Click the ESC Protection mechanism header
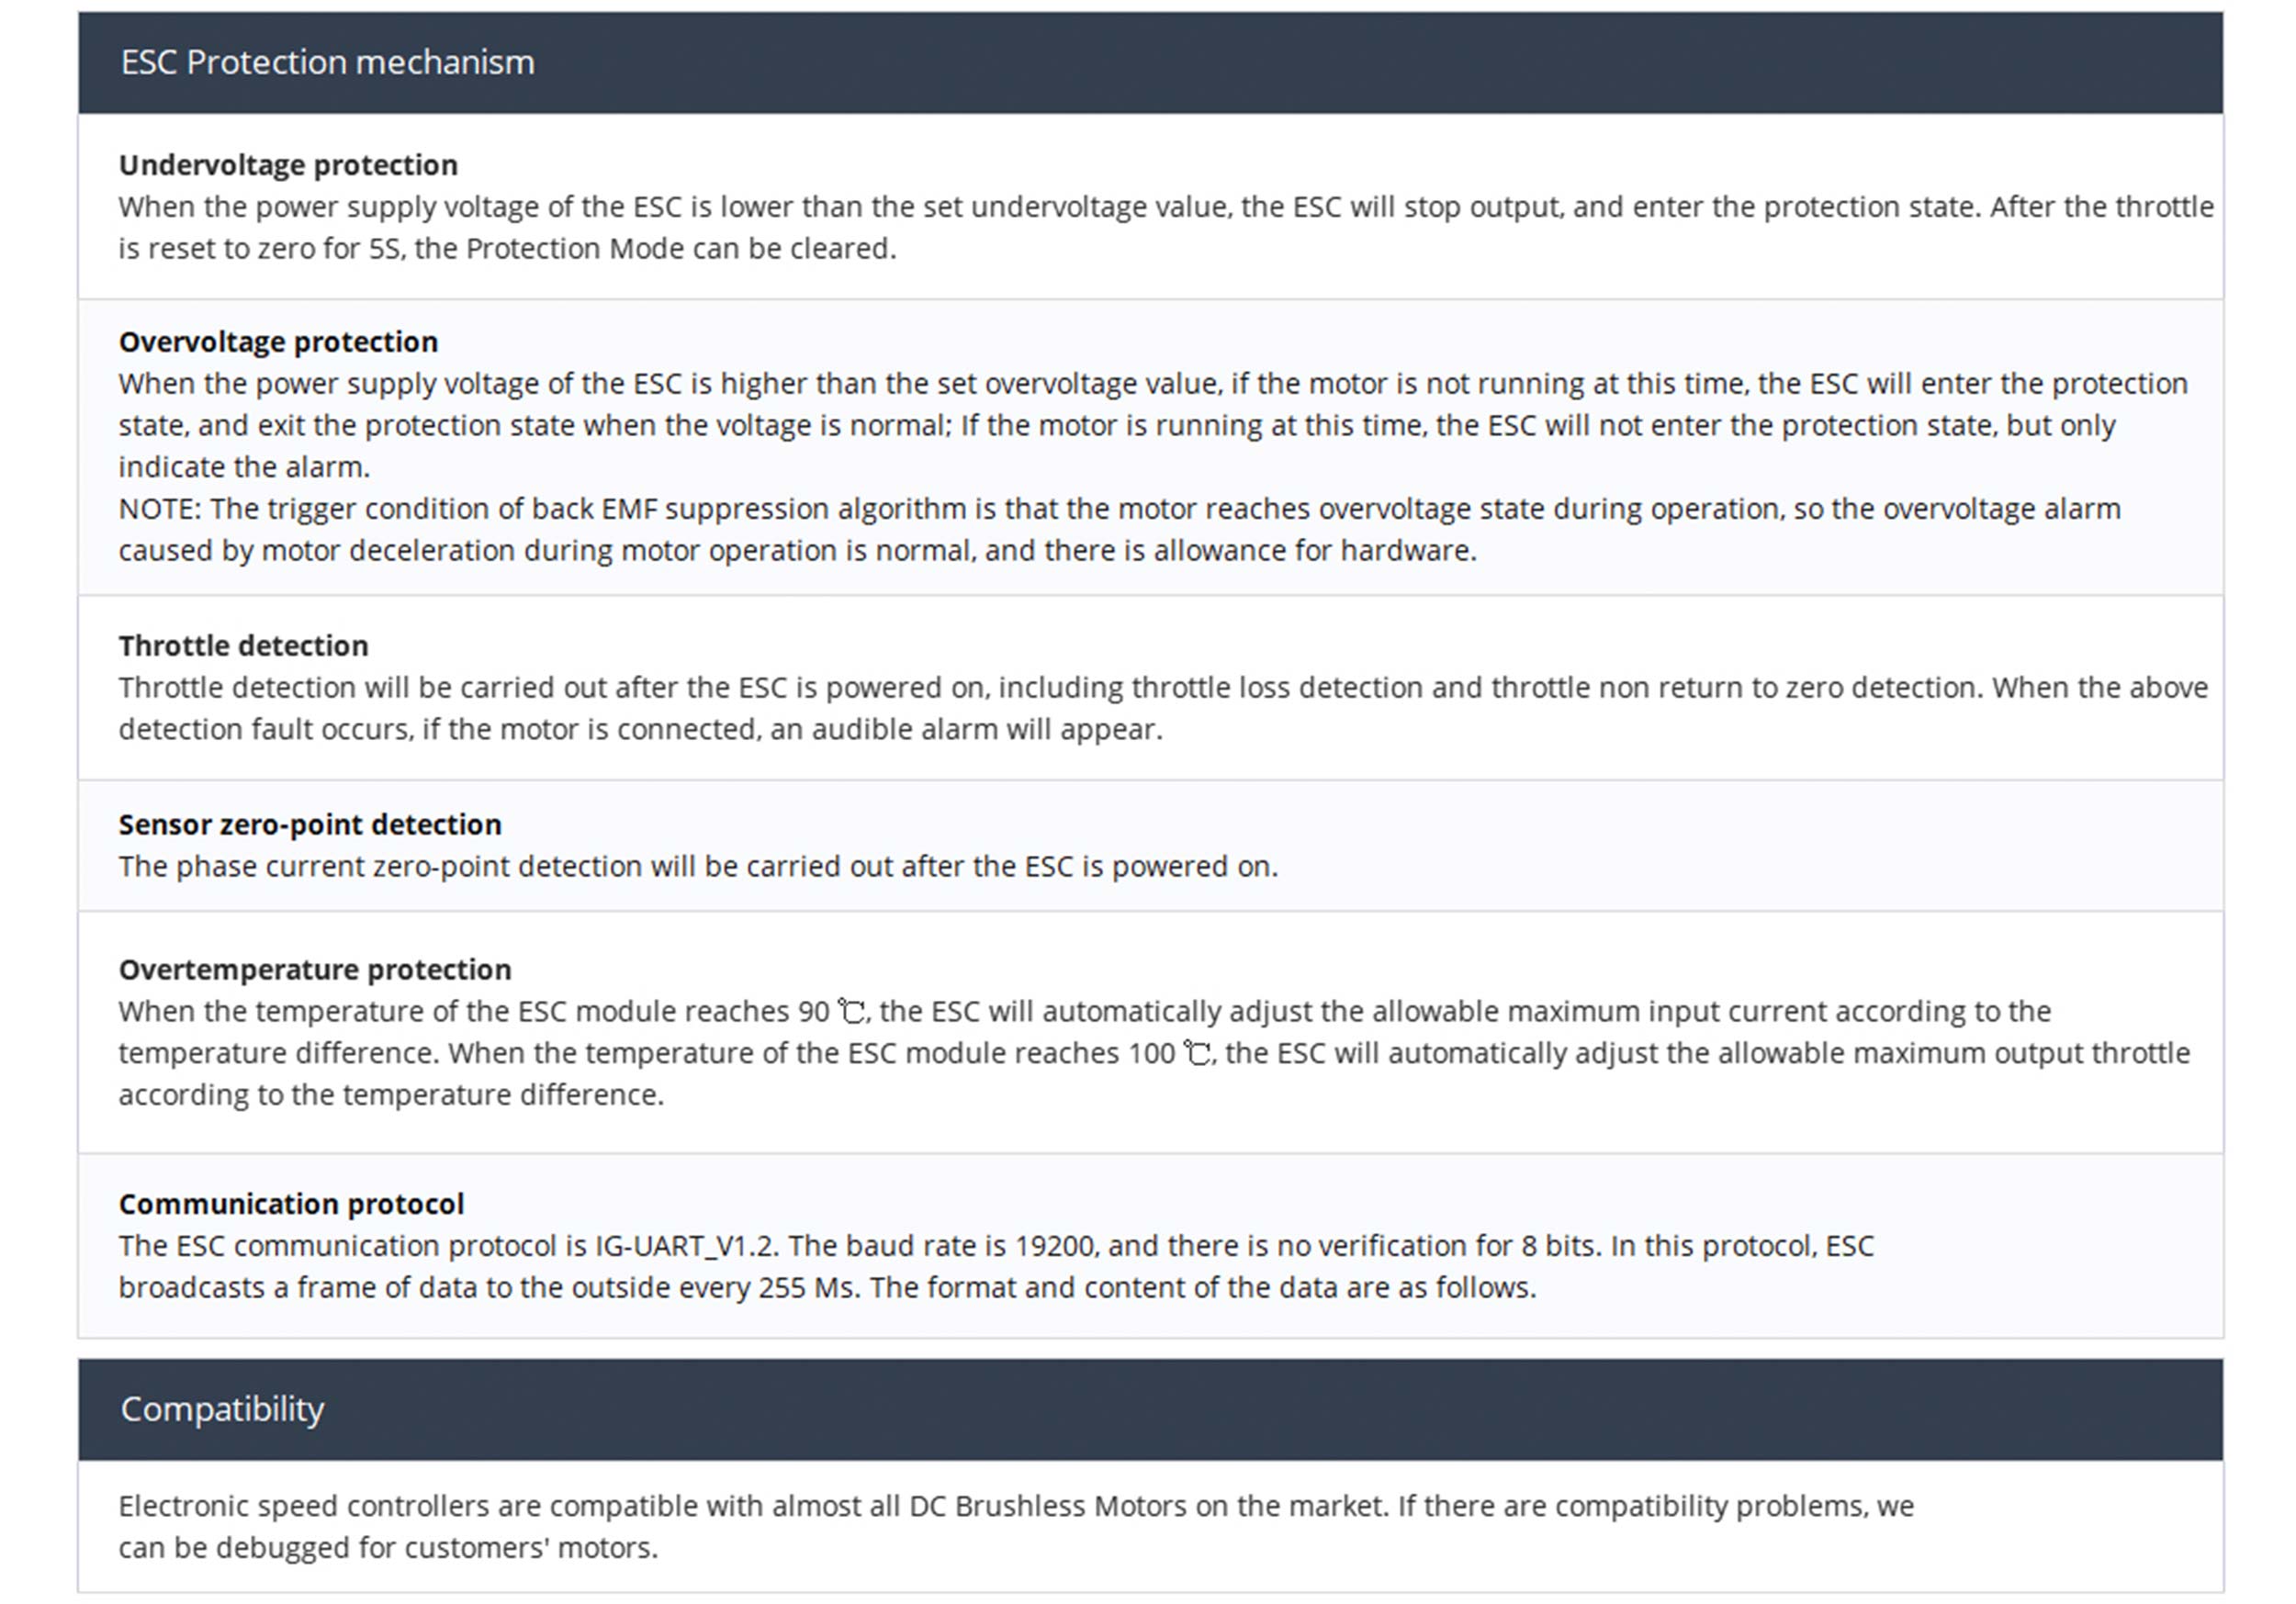 [x=327, y=62]
